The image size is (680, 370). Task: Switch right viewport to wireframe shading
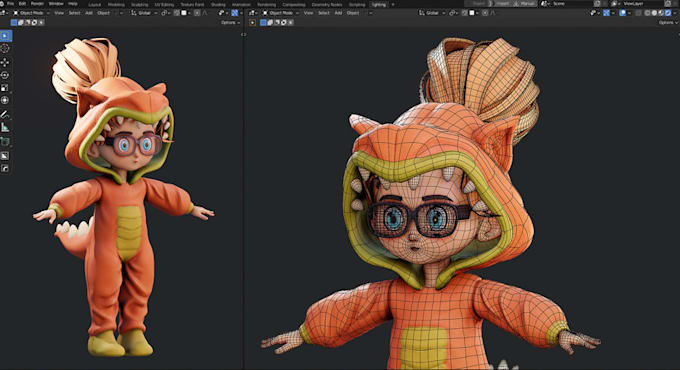click(647, 13)
